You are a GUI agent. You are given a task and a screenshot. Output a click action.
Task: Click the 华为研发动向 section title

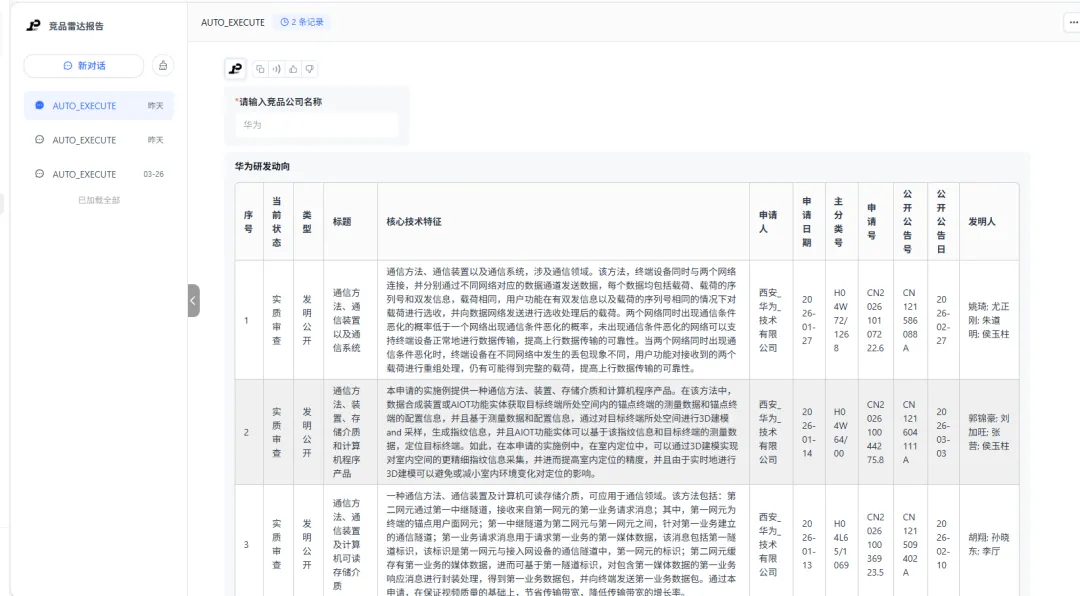262,166
